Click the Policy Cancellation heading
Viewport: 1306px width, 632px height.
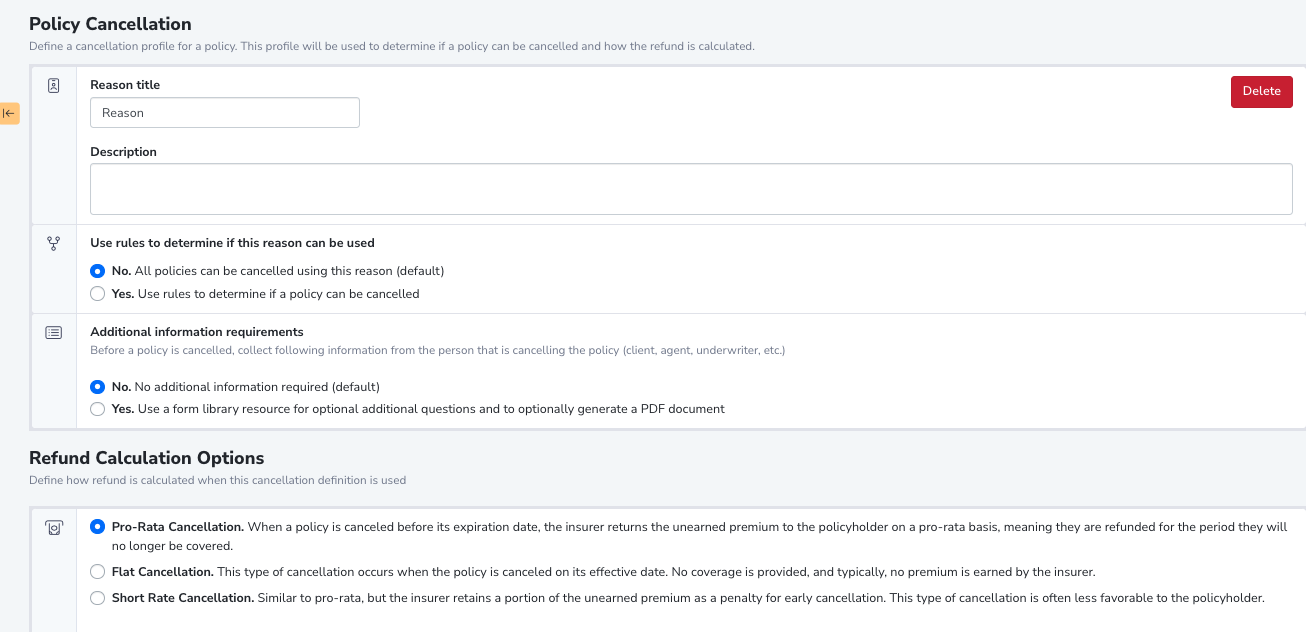point(110,23)
